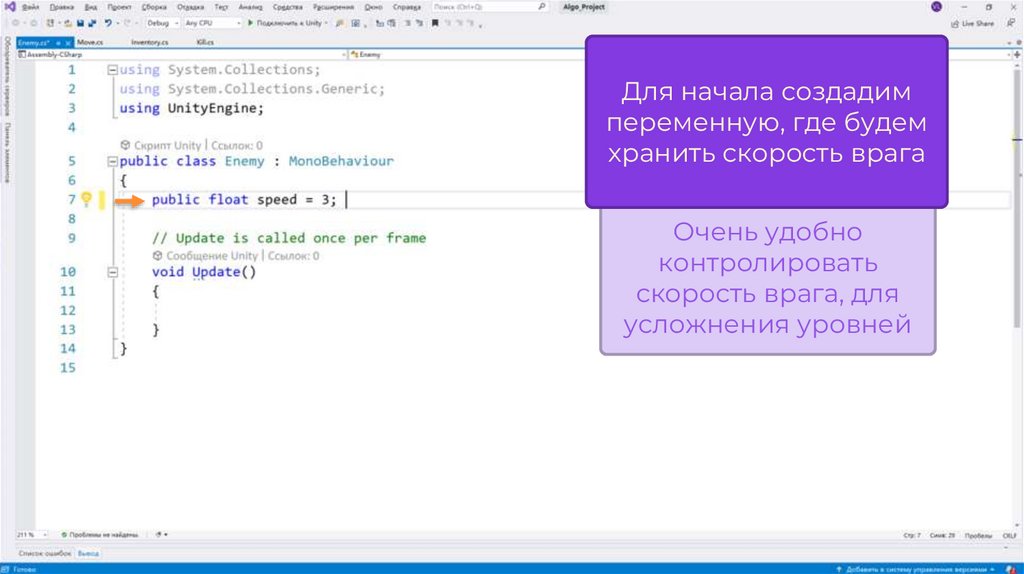Click the Undo arrow icon

pos(108,22)
